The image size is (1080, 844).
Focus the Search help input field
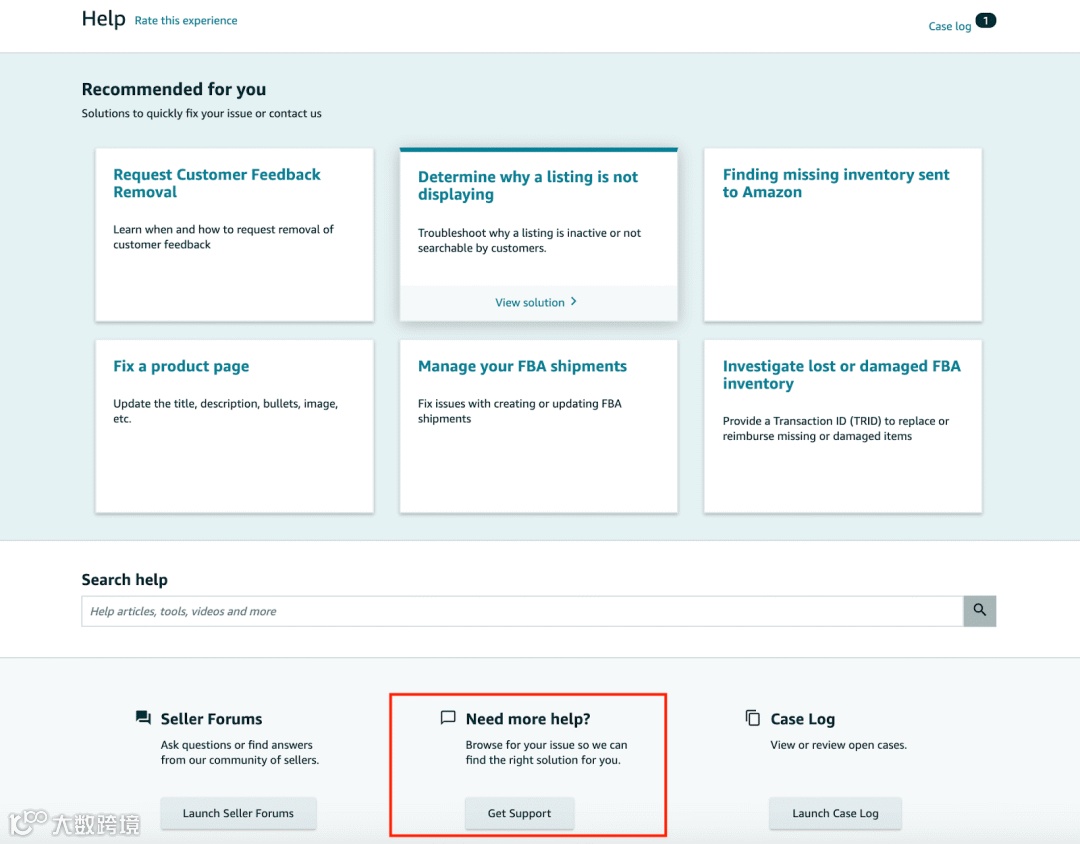522,611
